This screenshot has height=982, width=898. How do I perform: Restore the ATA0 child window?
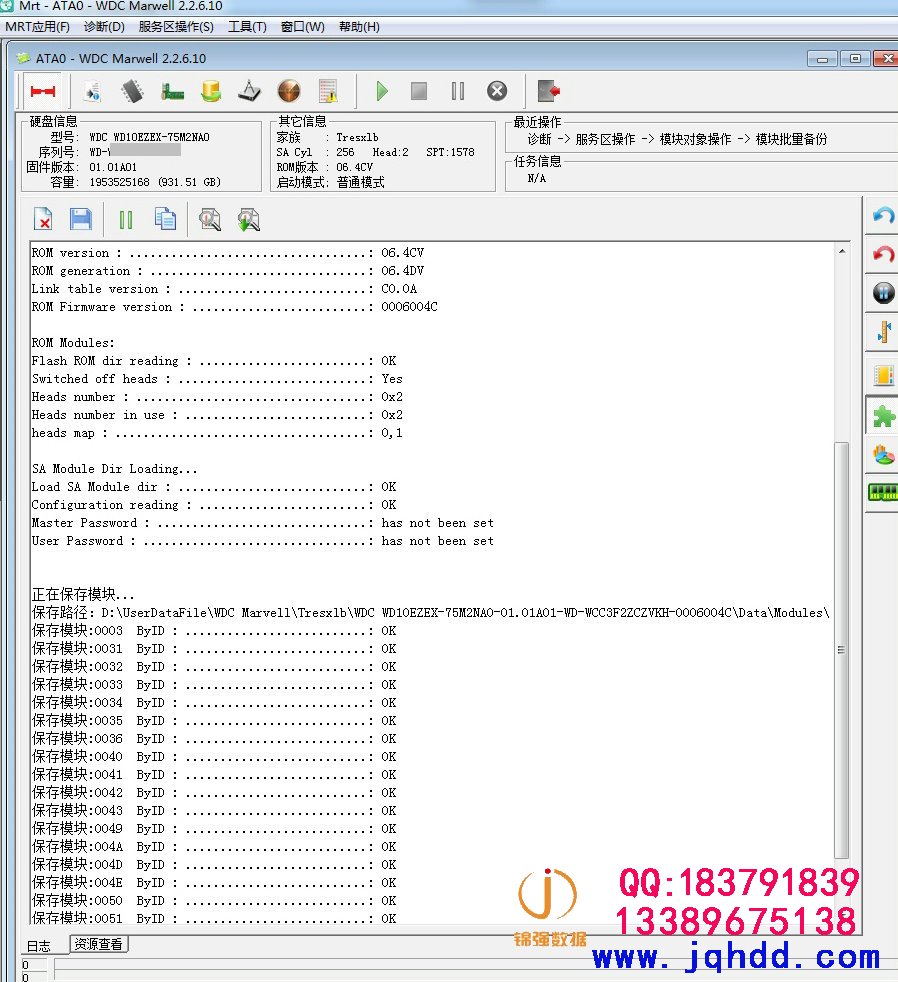(855, 59)
